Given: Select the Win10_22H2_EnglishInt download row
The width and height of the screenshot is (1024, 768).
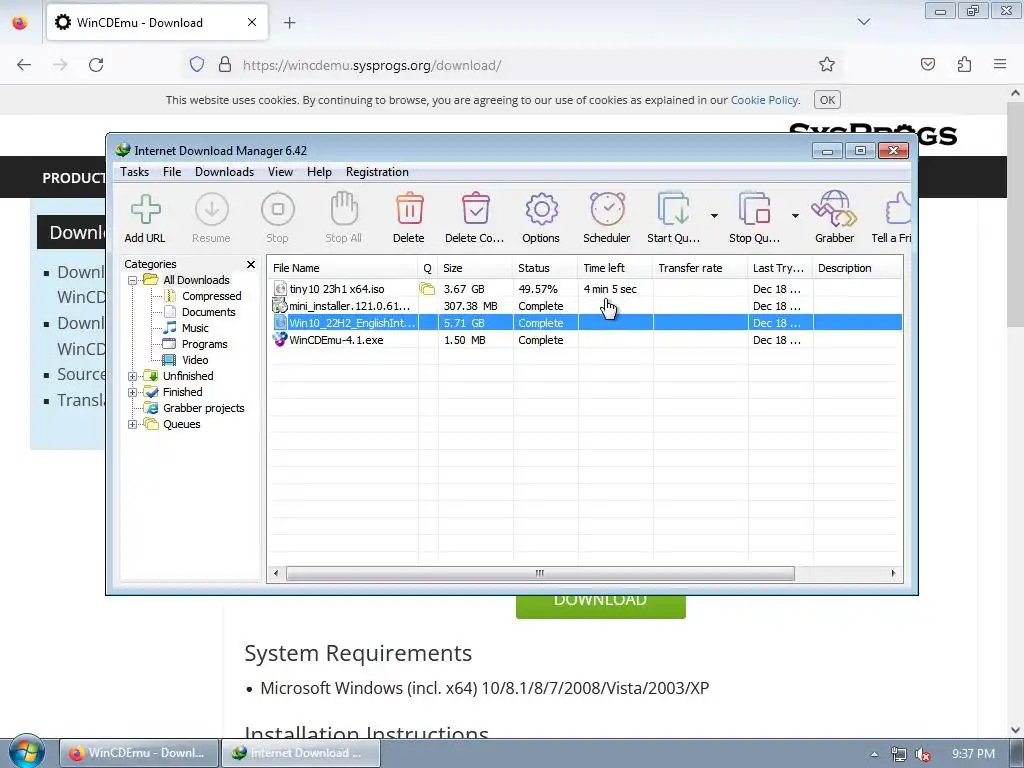Looking at the screenshot, I should click(584, 323).
